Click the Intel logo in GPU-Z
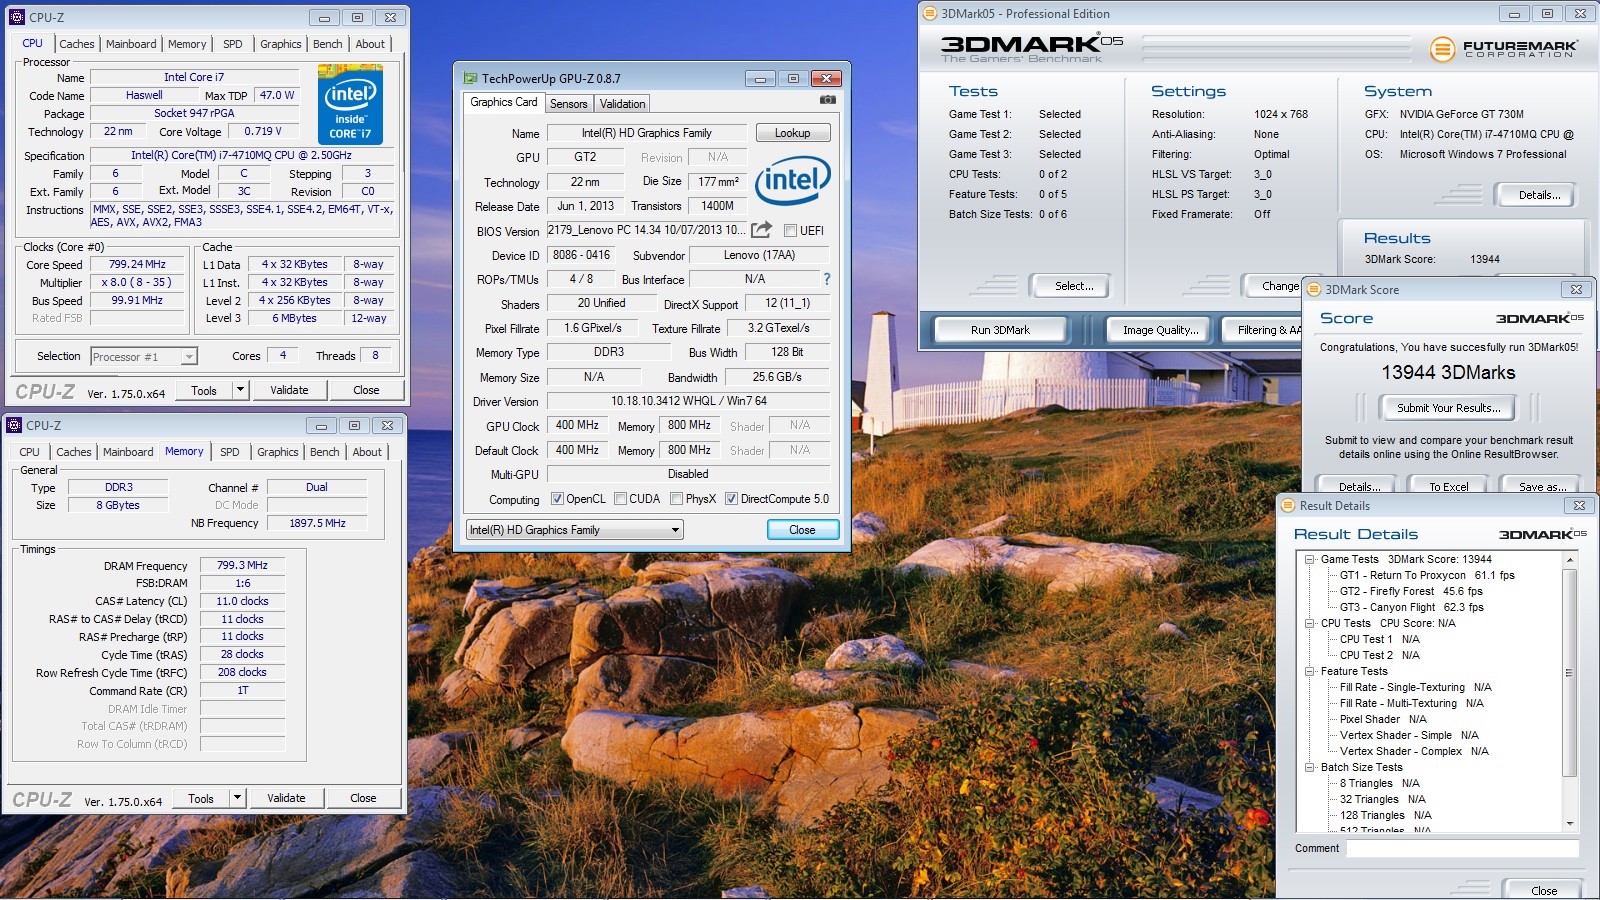The height and width of the screenshot is (900, 1600). coord(793,180)
